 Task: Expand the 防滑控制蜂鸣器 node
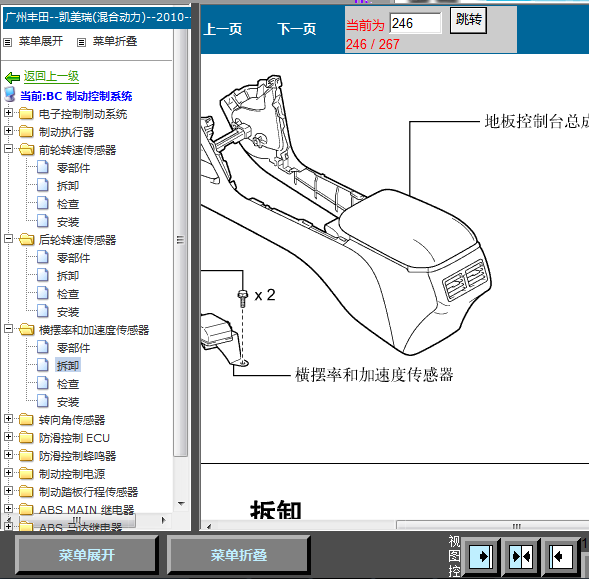pyautogui.click(x=8, y=454)
